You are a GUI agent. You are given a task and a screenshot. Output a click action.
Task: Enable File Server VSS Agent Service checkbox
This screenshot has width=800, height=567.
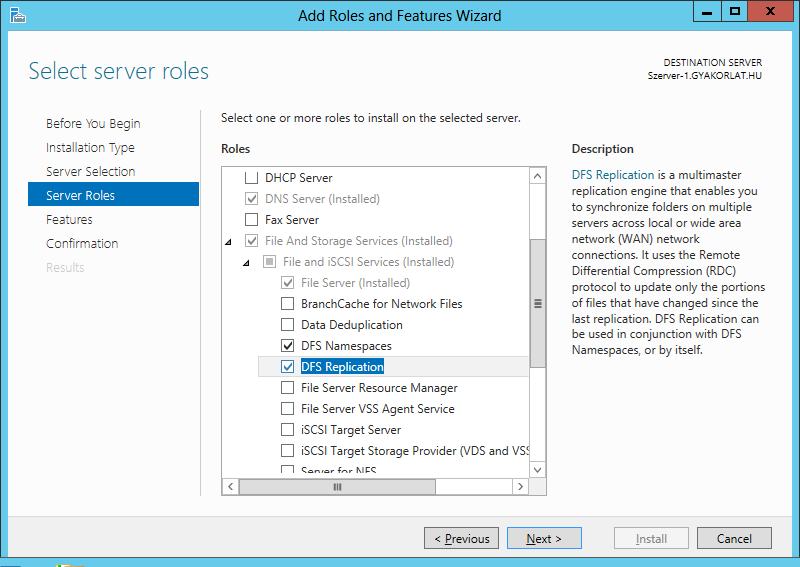coord(288,408)
